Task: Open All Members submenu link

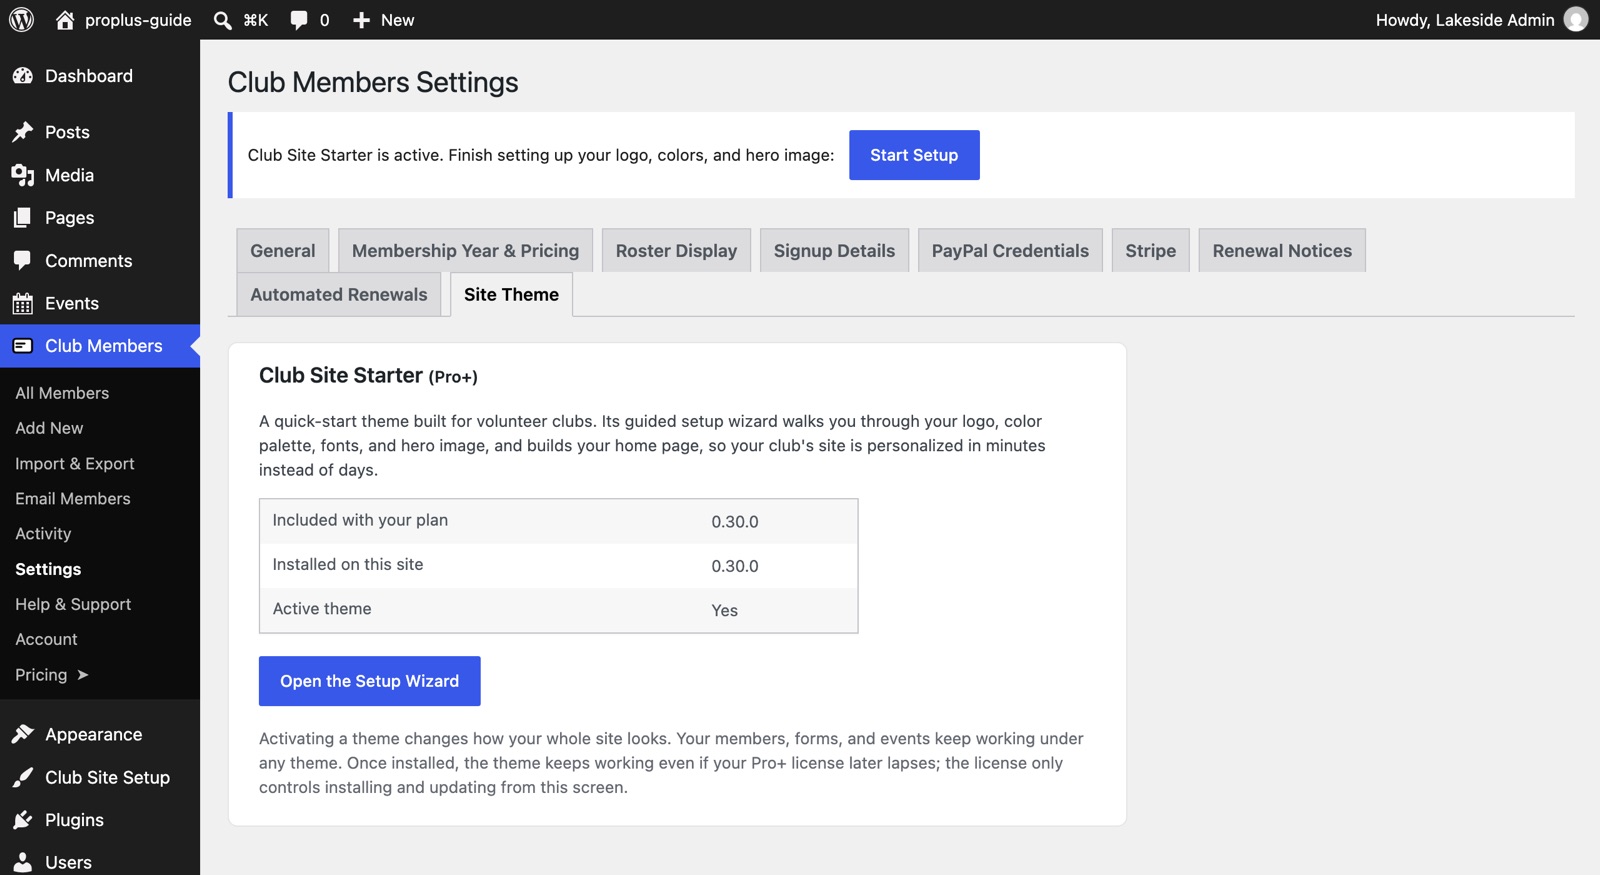Action: tap(62, 393)
